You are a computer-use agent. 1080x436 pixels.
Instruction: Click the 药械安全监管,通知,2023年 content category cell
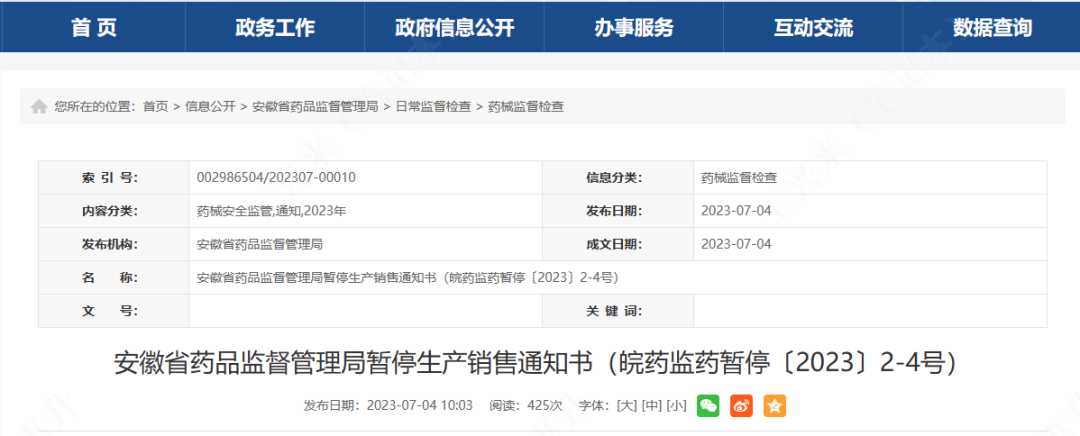pyautogui.click(x=366, y=211)
